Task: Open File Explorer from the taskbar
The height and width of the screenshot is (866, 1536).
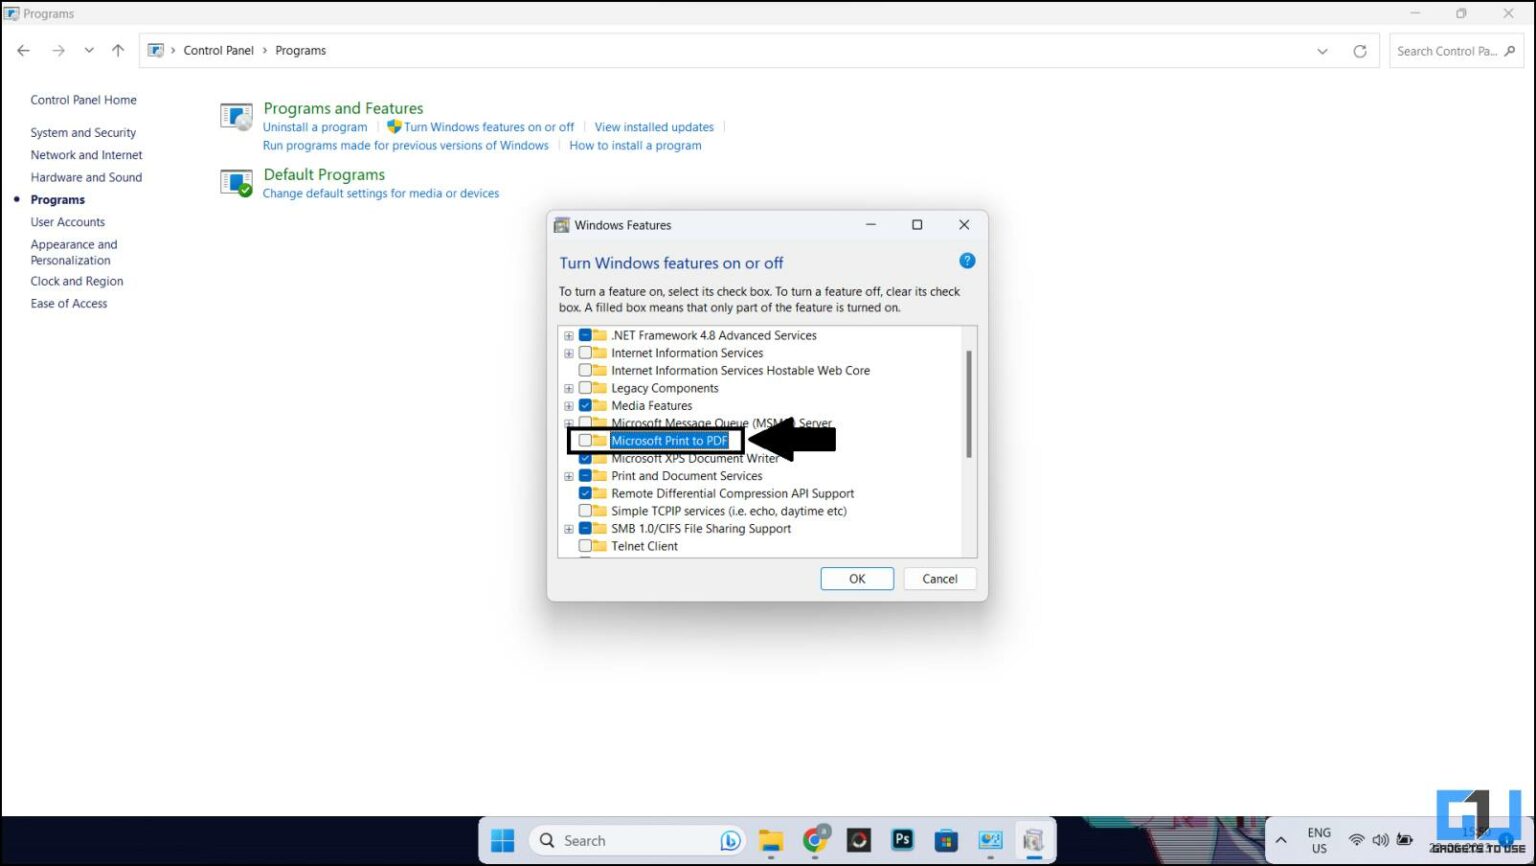Action: coord(770,840)
